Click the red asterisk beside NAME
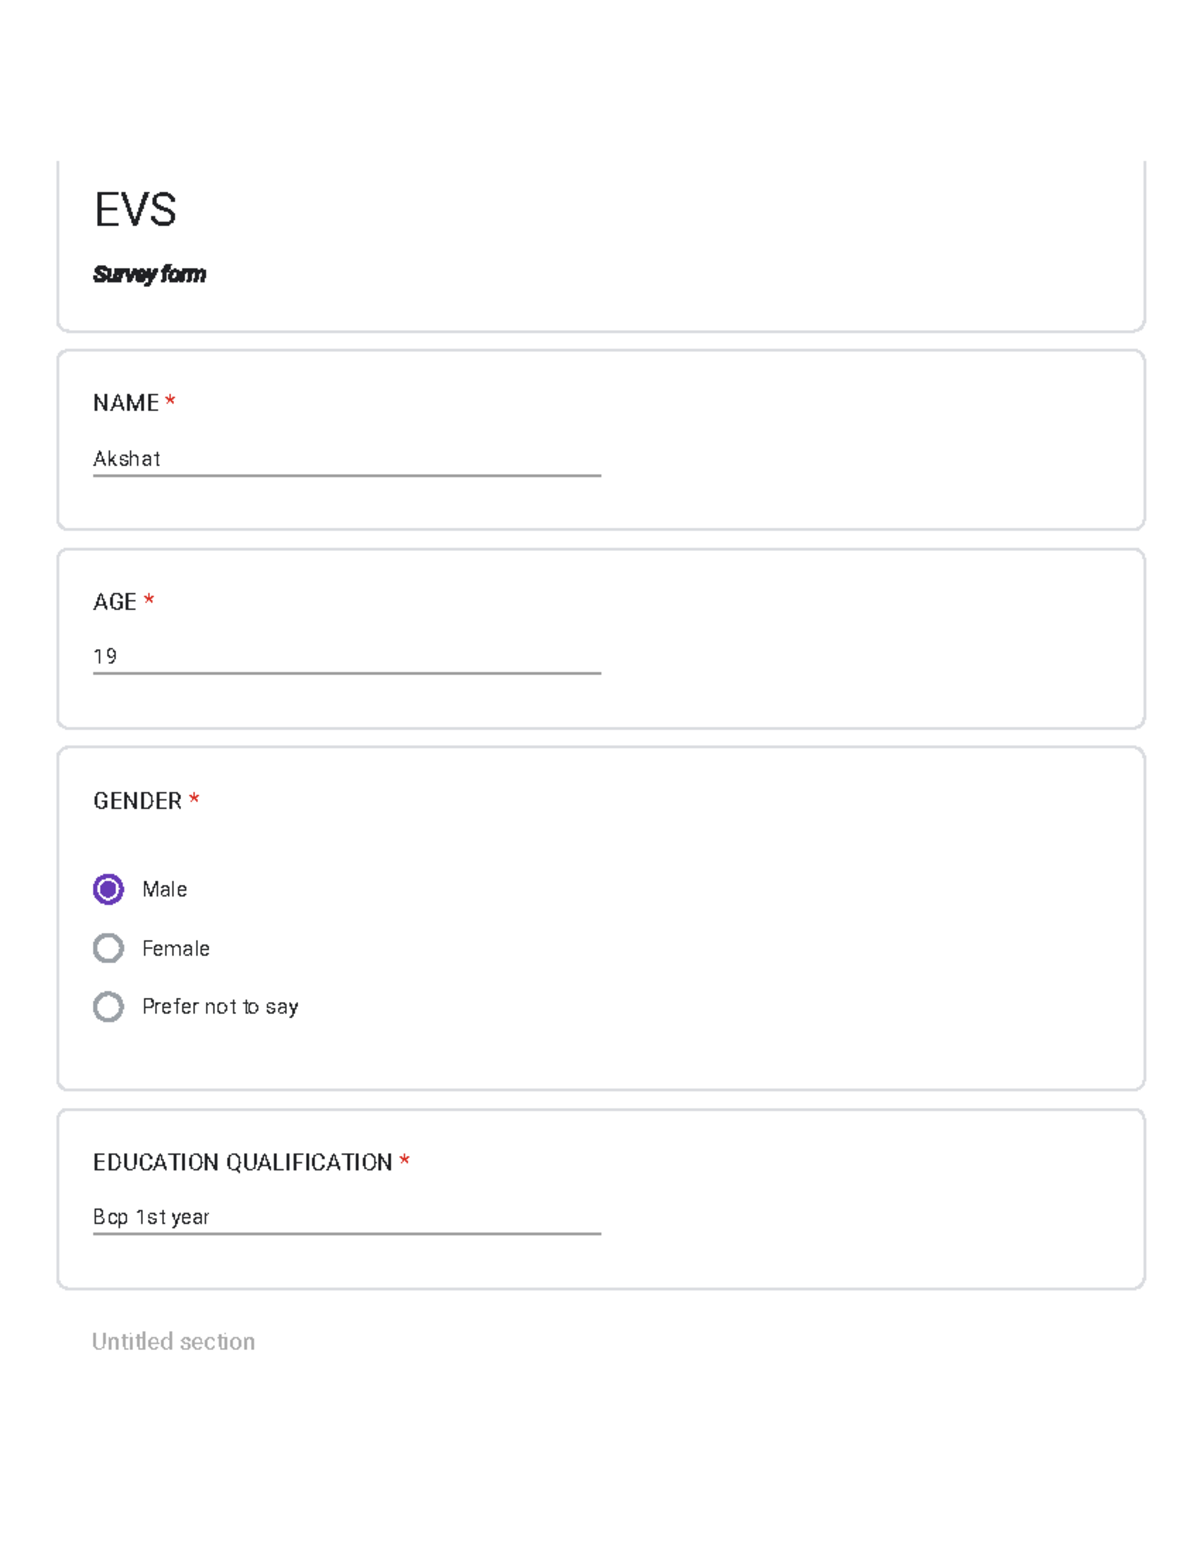The image size is (1200, 1553). click(x=171, y=401)
